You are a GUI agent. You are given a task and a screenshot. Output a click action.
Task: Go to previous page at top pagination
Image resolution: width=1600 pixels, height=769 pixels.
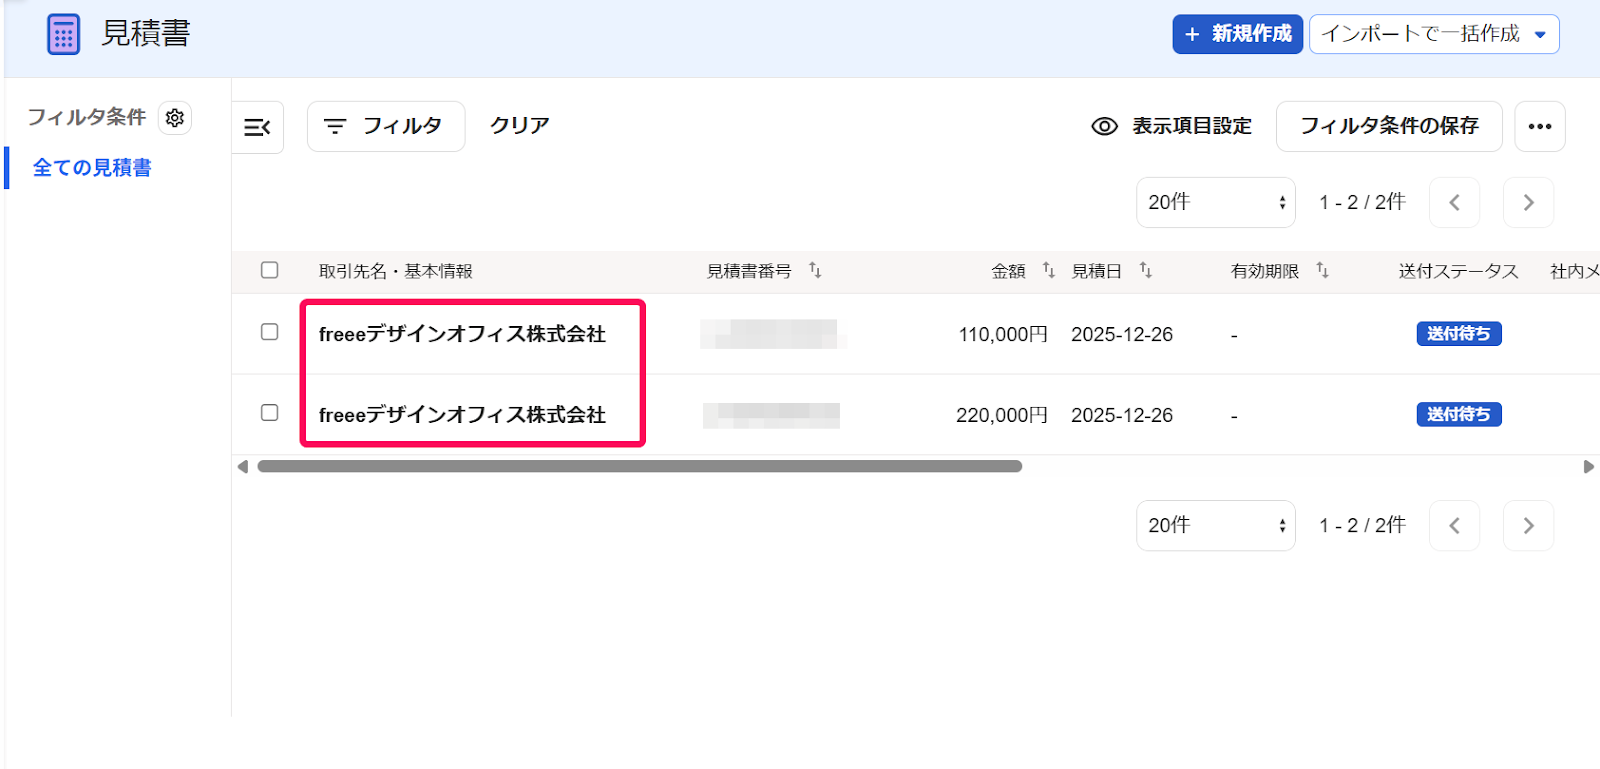[1455, 203]
